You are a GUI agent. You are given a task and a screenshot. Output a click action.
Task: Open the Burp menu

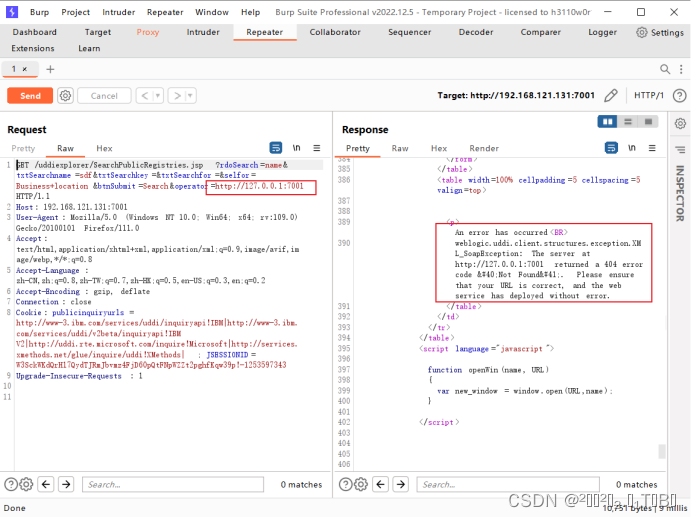coord(39,12)
